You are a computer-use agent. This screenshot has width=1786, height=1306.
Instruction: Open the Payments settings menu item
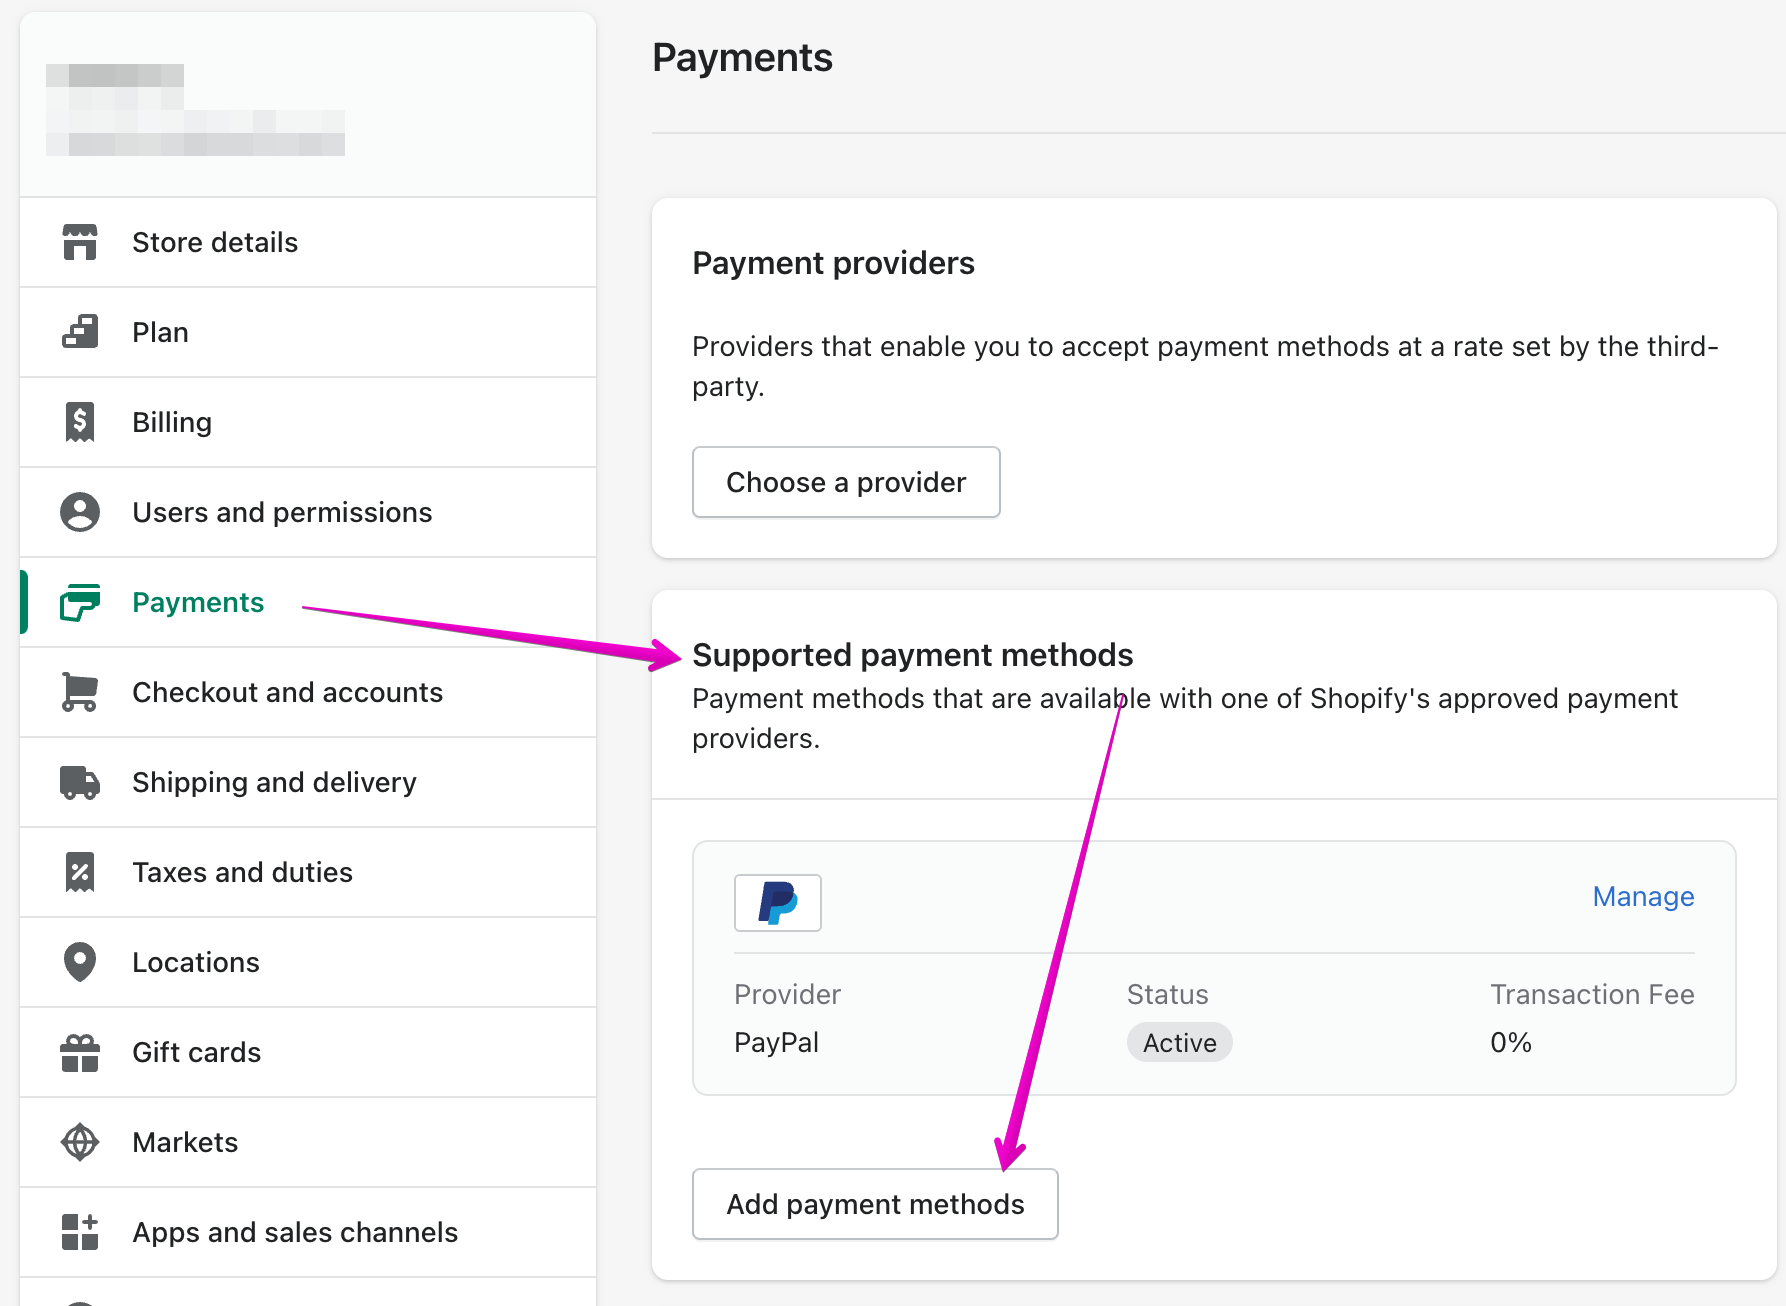pyautogui.click(x=198, y=602)
